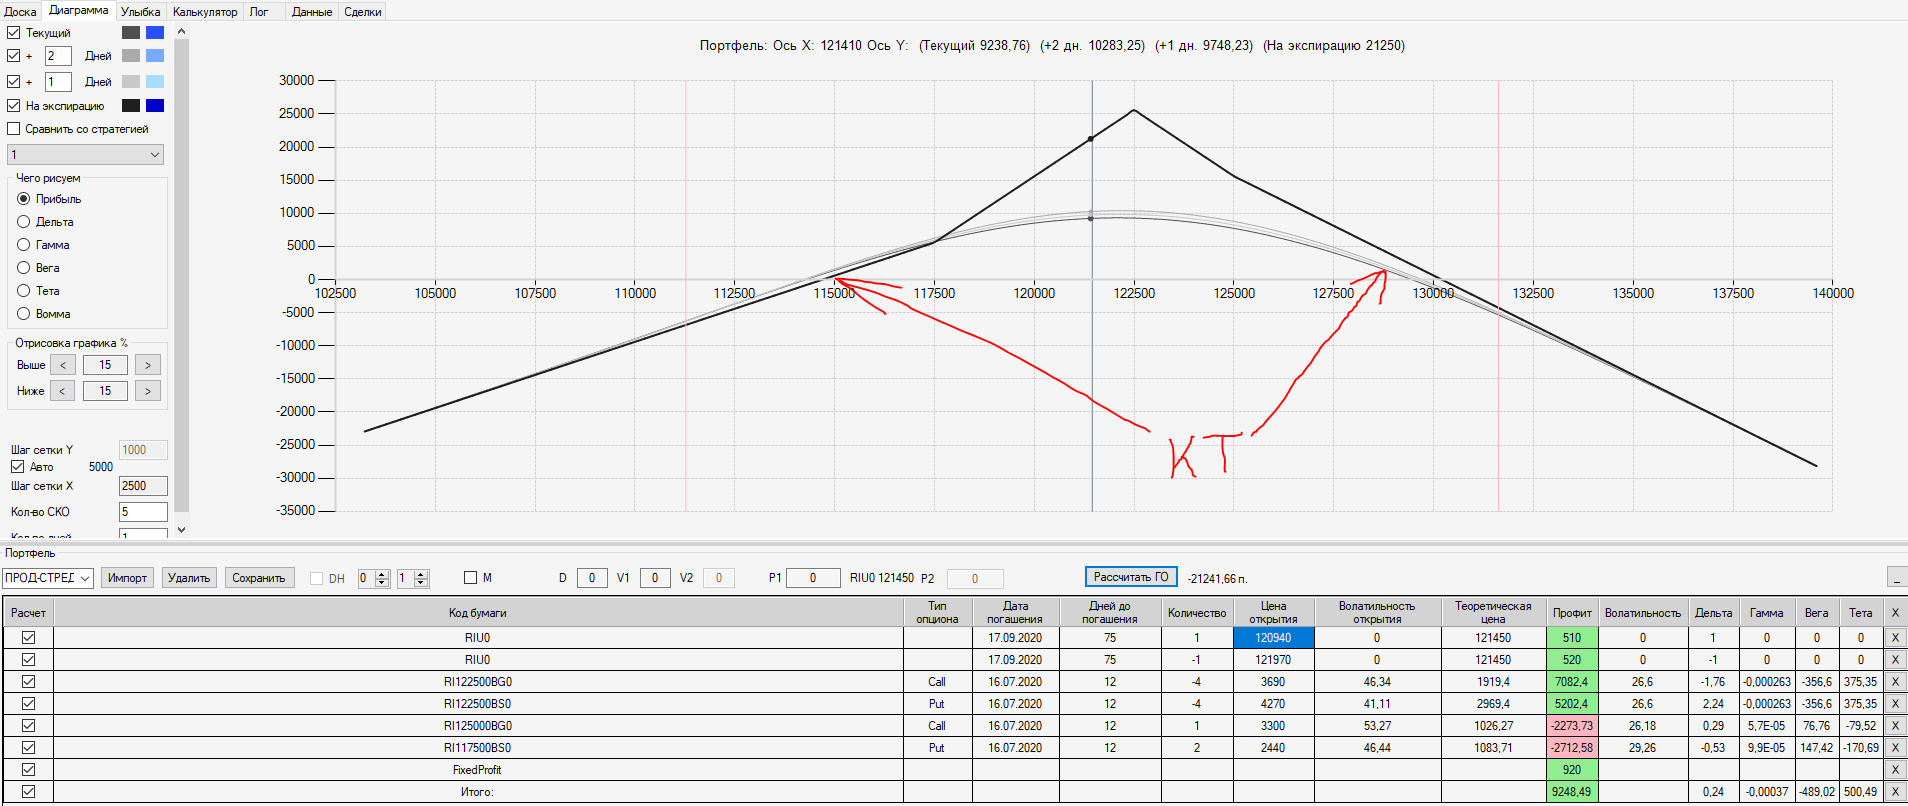
Task: Pick the dark blue swatch for На экспирацию
Action: 155,105
